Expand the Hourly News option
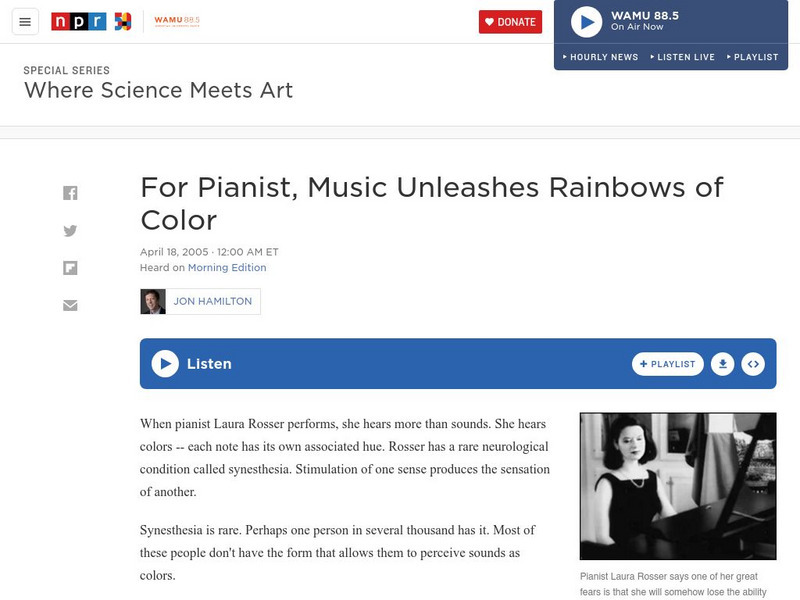The image size is (800, 600). 600,57
